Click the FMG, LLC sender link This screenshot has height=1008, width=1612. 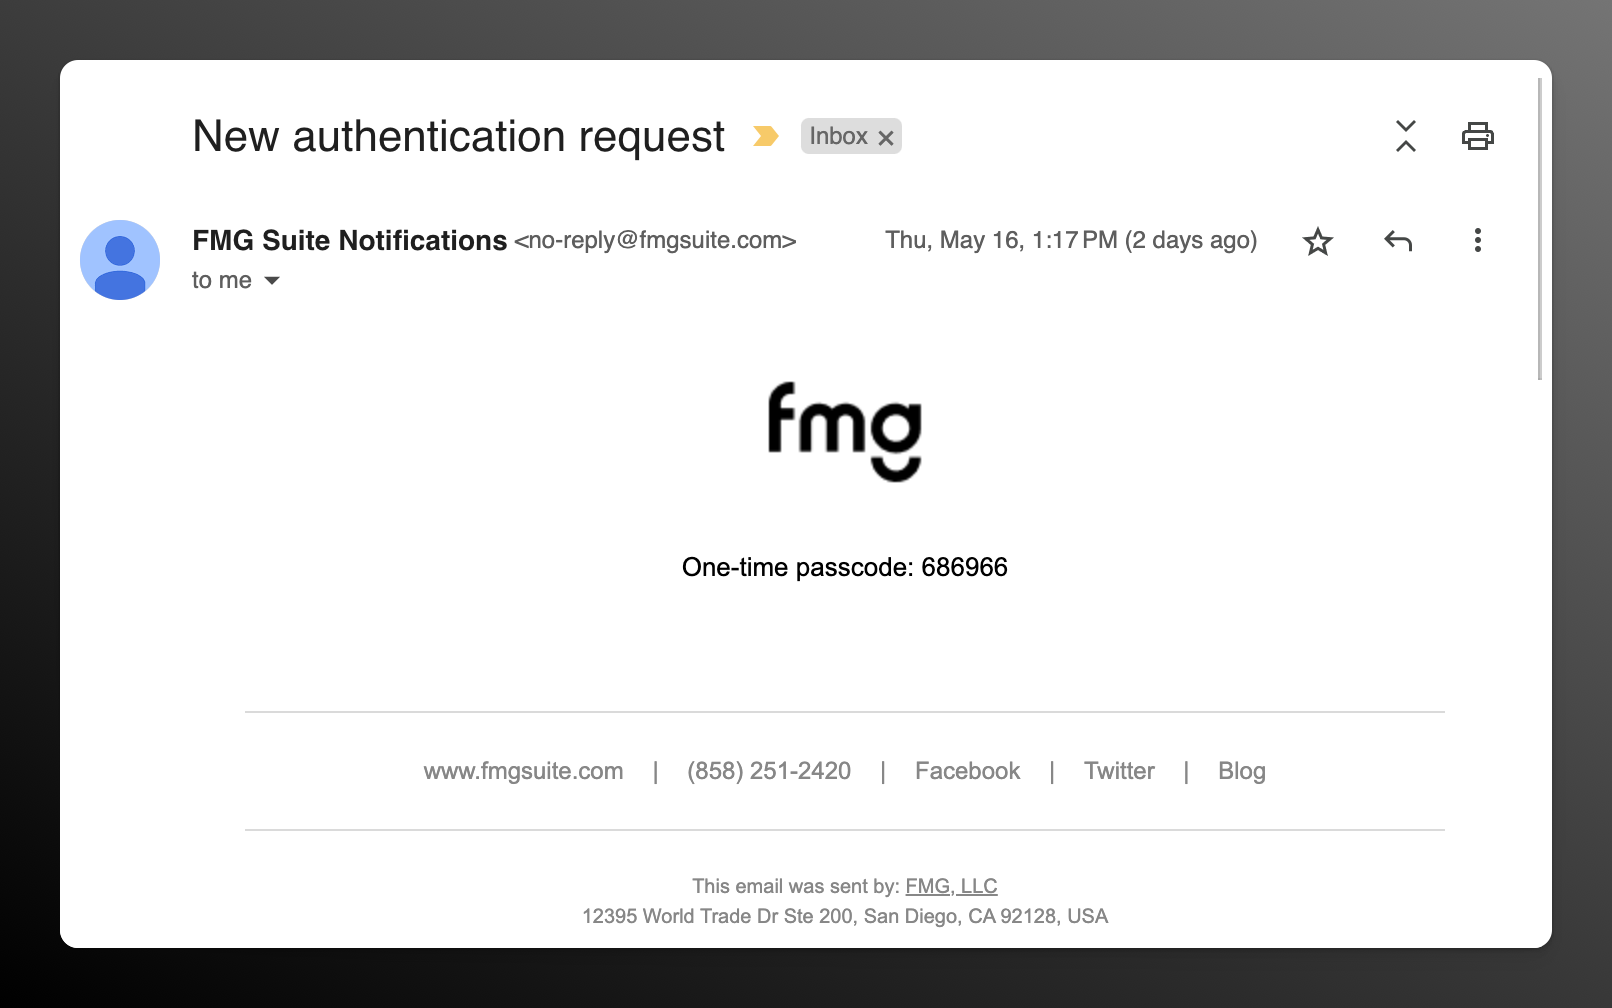(x=950, y=886)
